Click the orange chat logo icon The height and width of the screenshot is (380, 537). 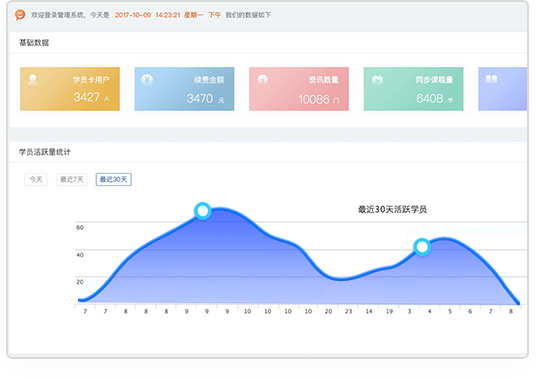[20, 15]
